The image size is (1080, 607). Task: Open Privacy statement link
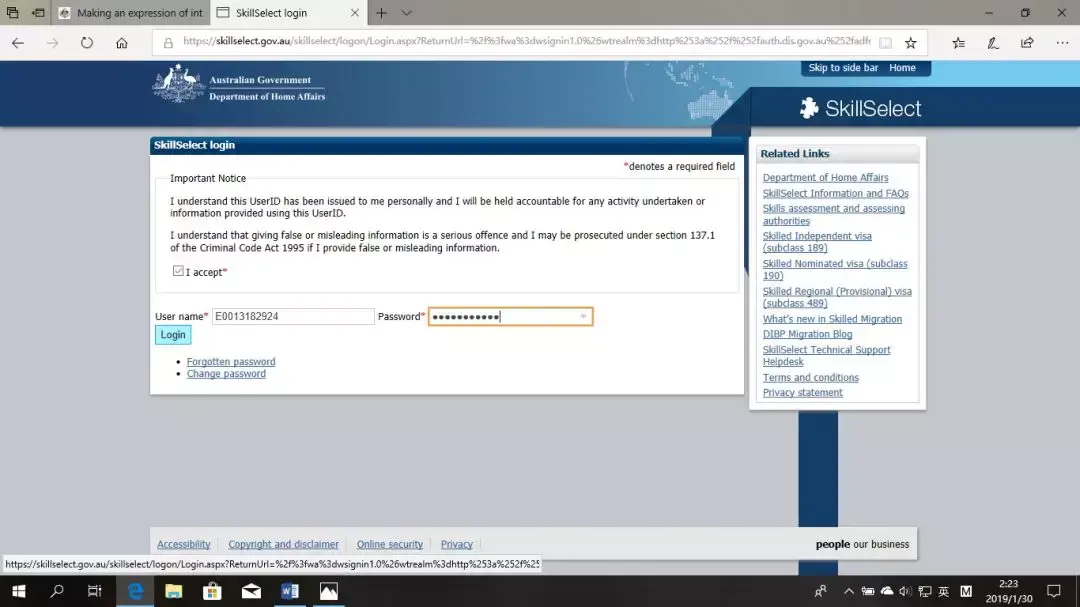point(802,392)
